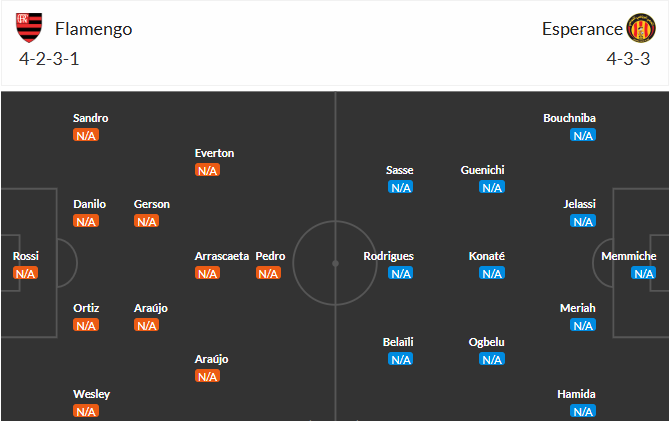
Task: Open the Flamengo team name link
Action: click(x=93, y=29)
